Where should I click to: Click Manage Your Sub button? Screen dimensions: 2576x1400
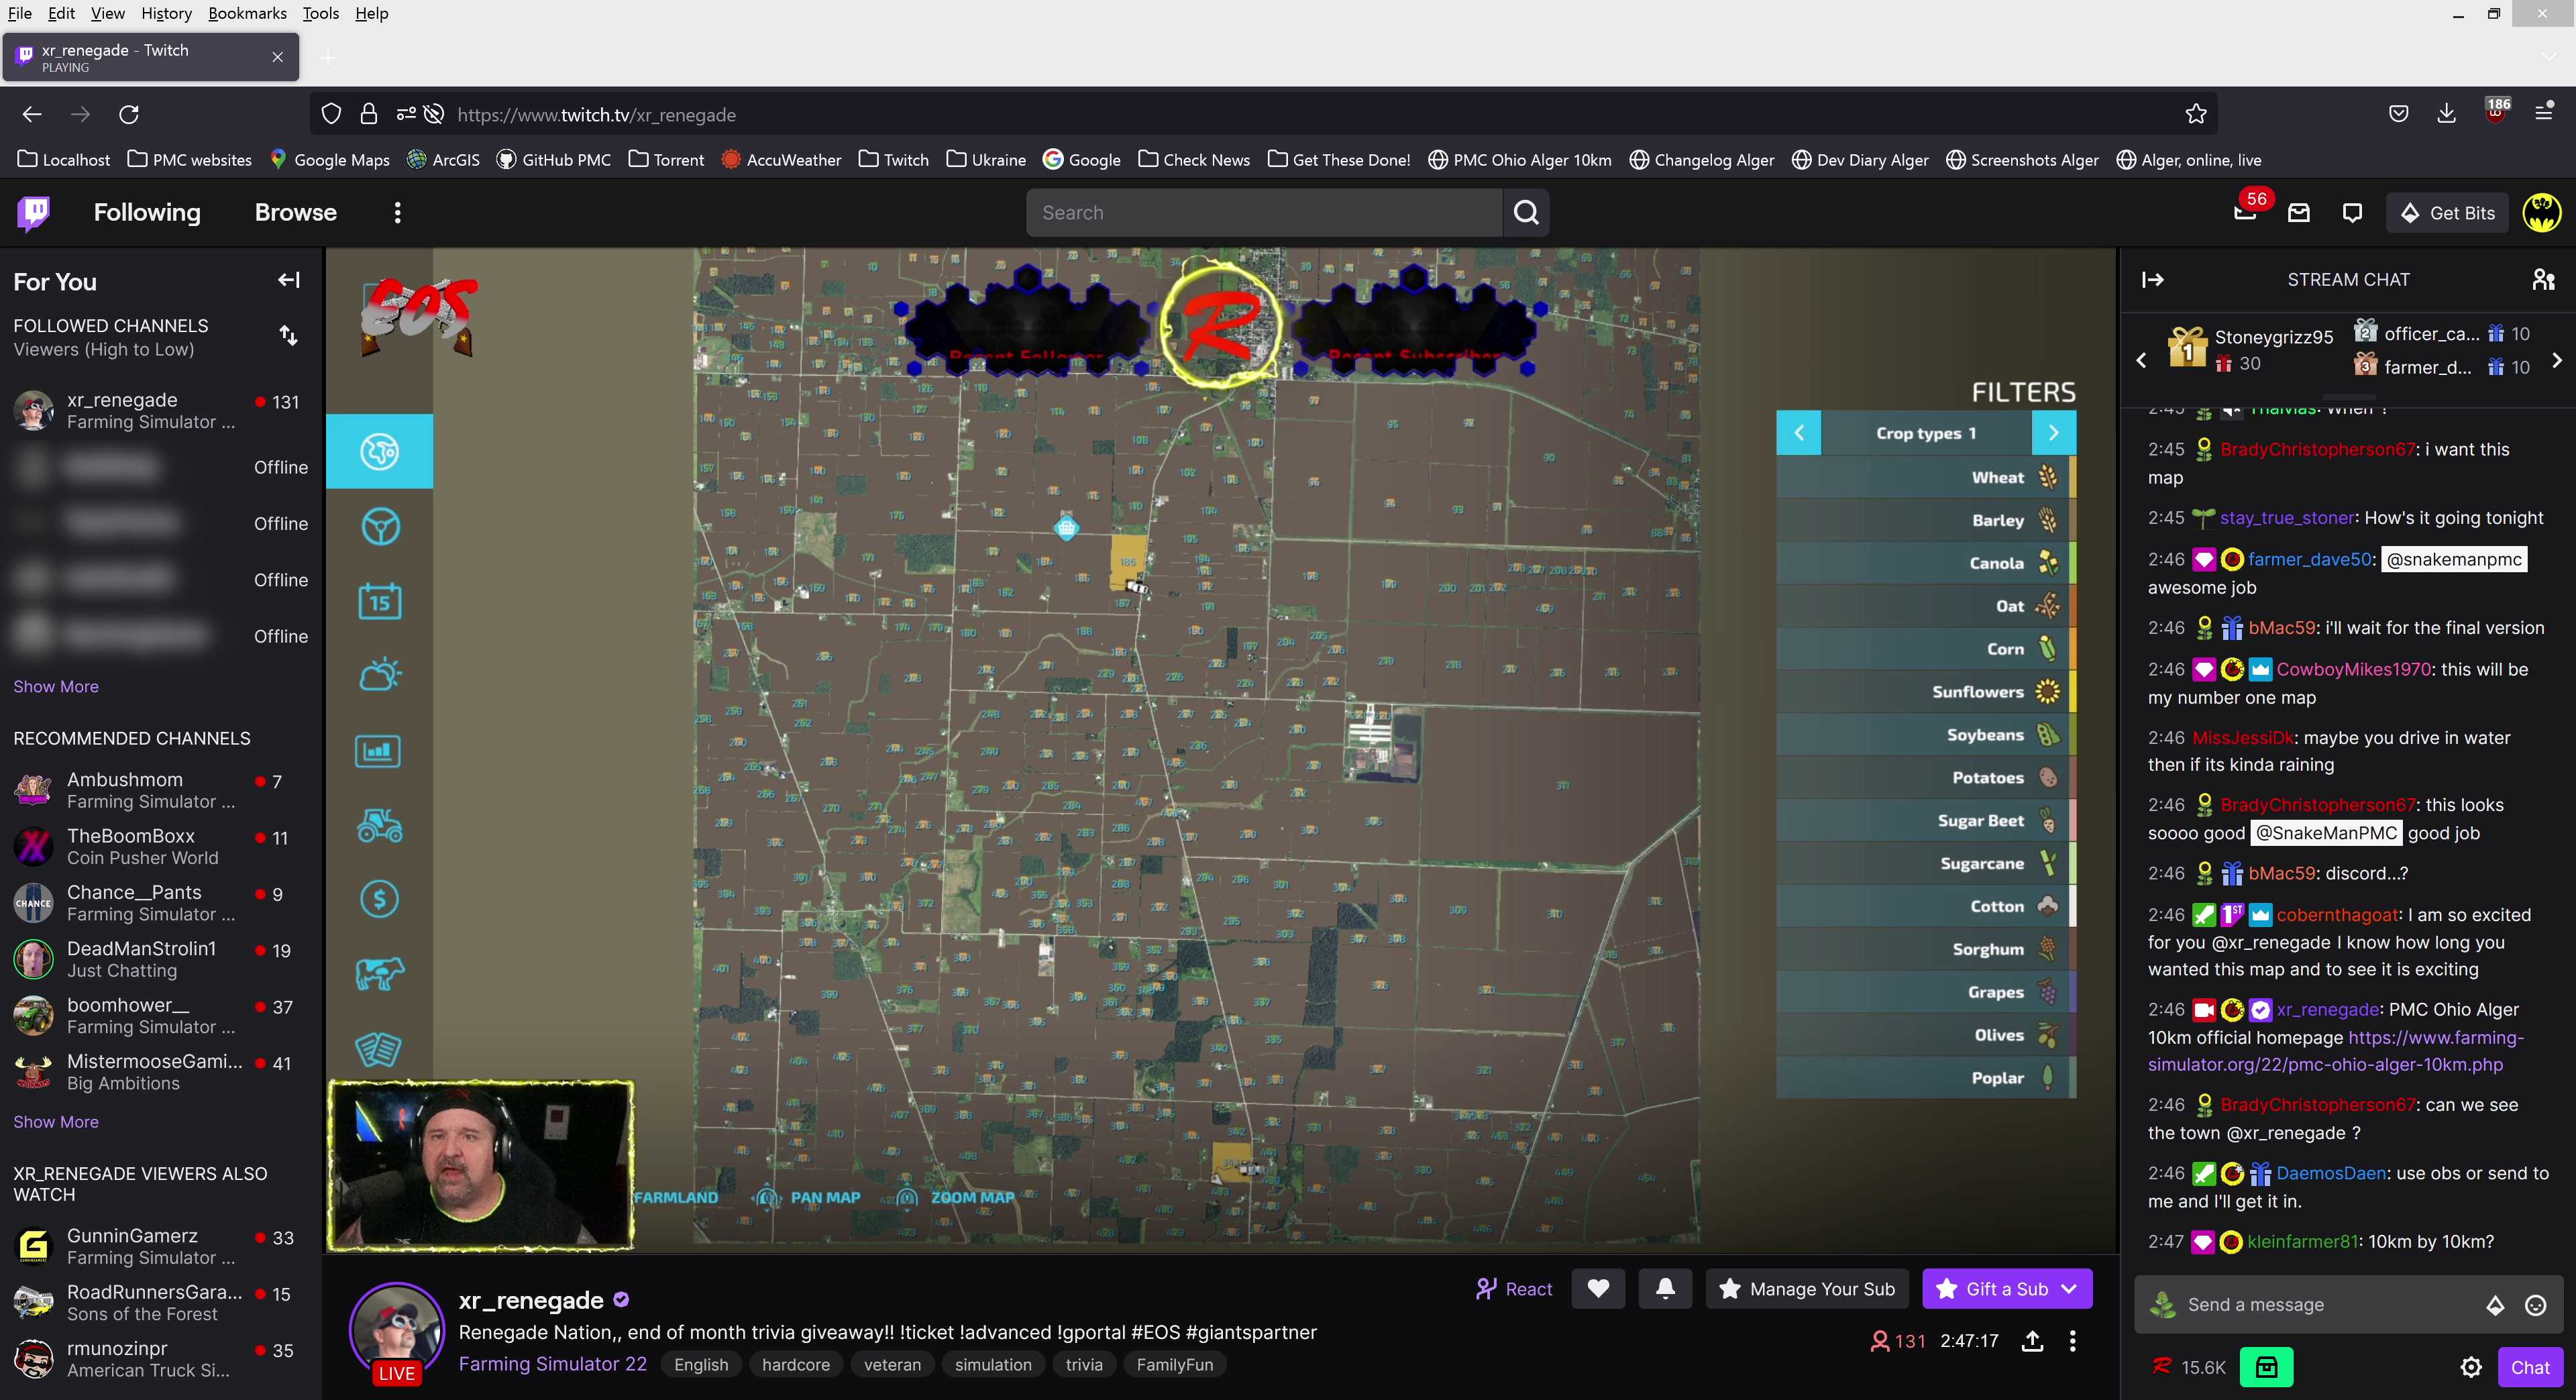pos(1808,1289)
